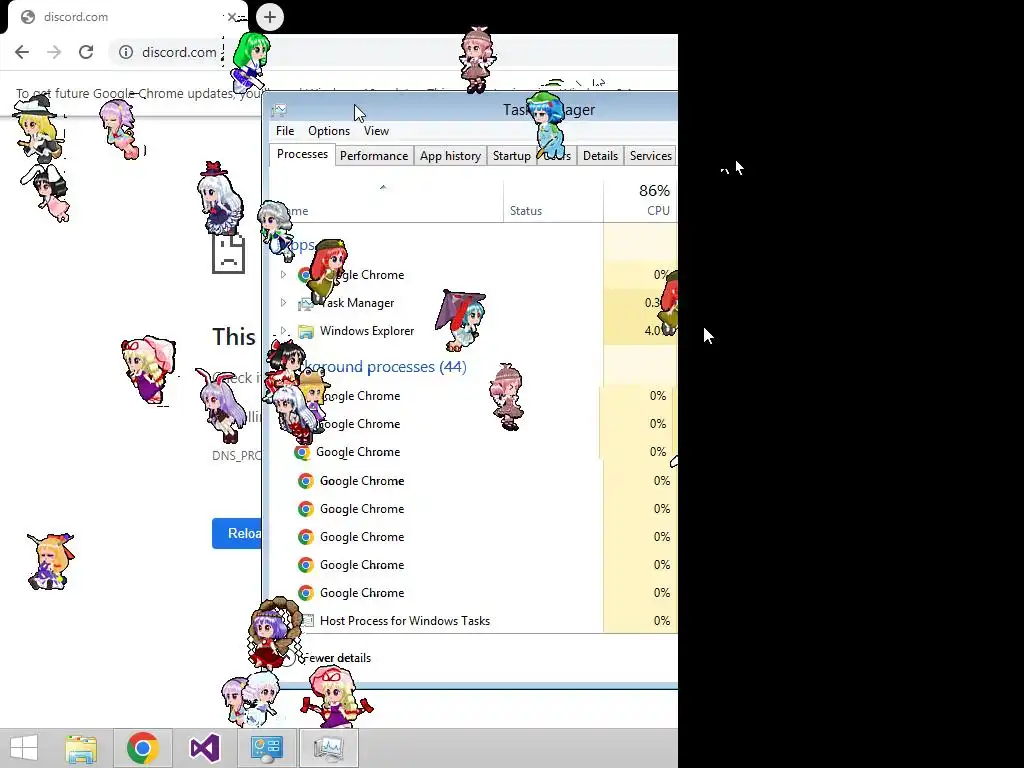This screenshot has height=768, width=1024.
Task: Open Visual Studio from the taskbar
Action: click(x=204, y=748)
